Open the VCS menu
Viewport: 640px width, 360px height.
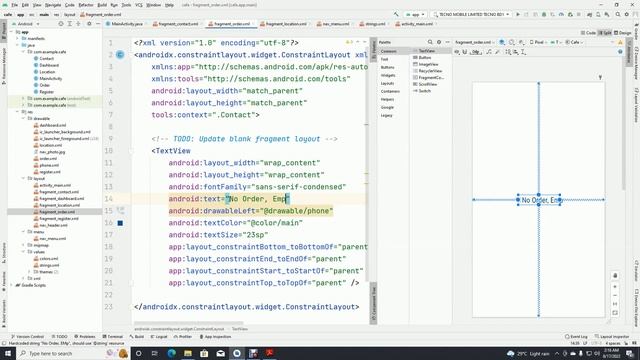[x=139, y=5]
